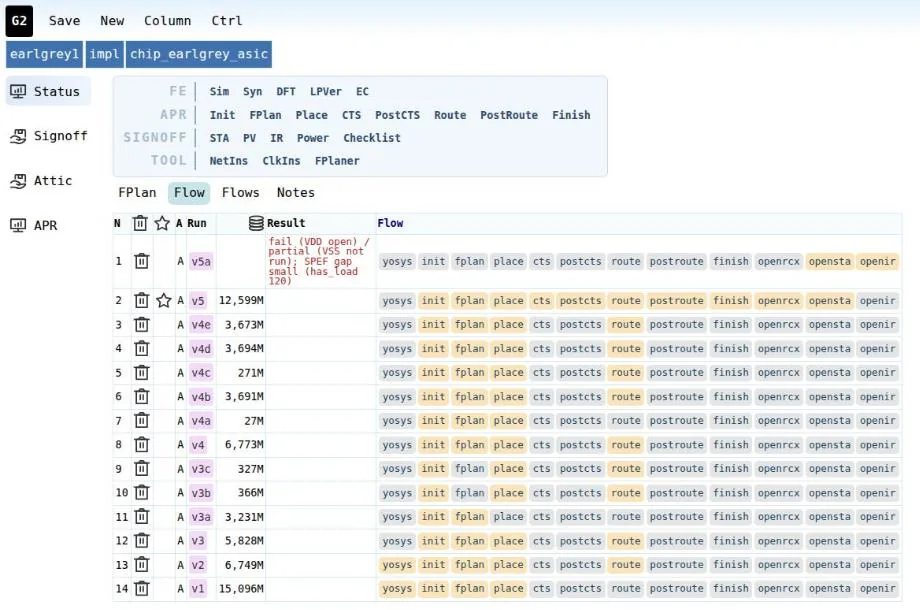Open the Power signoff link

click(x=313, y=138)
